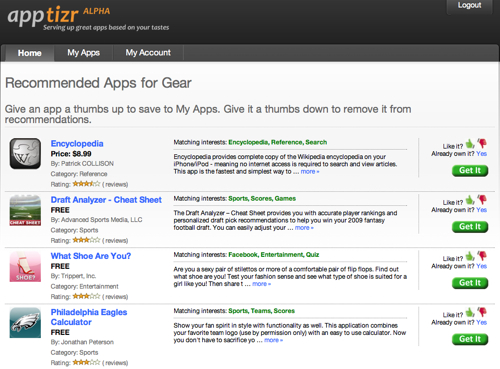Open the Draft Analyzer Cheat Sheet icon

pos(25,210)
